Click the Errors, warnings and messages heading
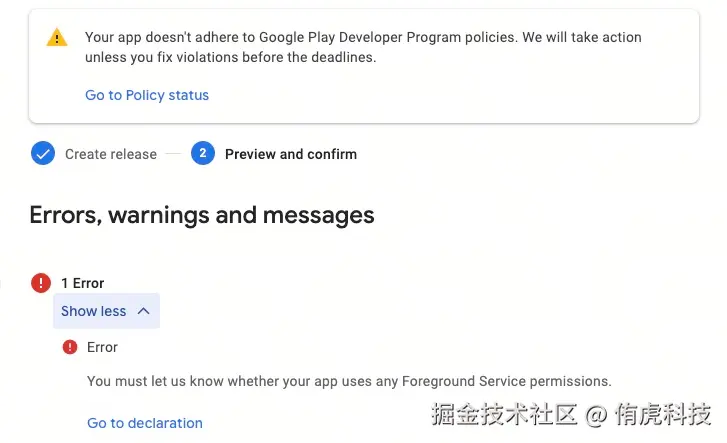Viewport: 727px width, 443px height. [x=202, y=215]
